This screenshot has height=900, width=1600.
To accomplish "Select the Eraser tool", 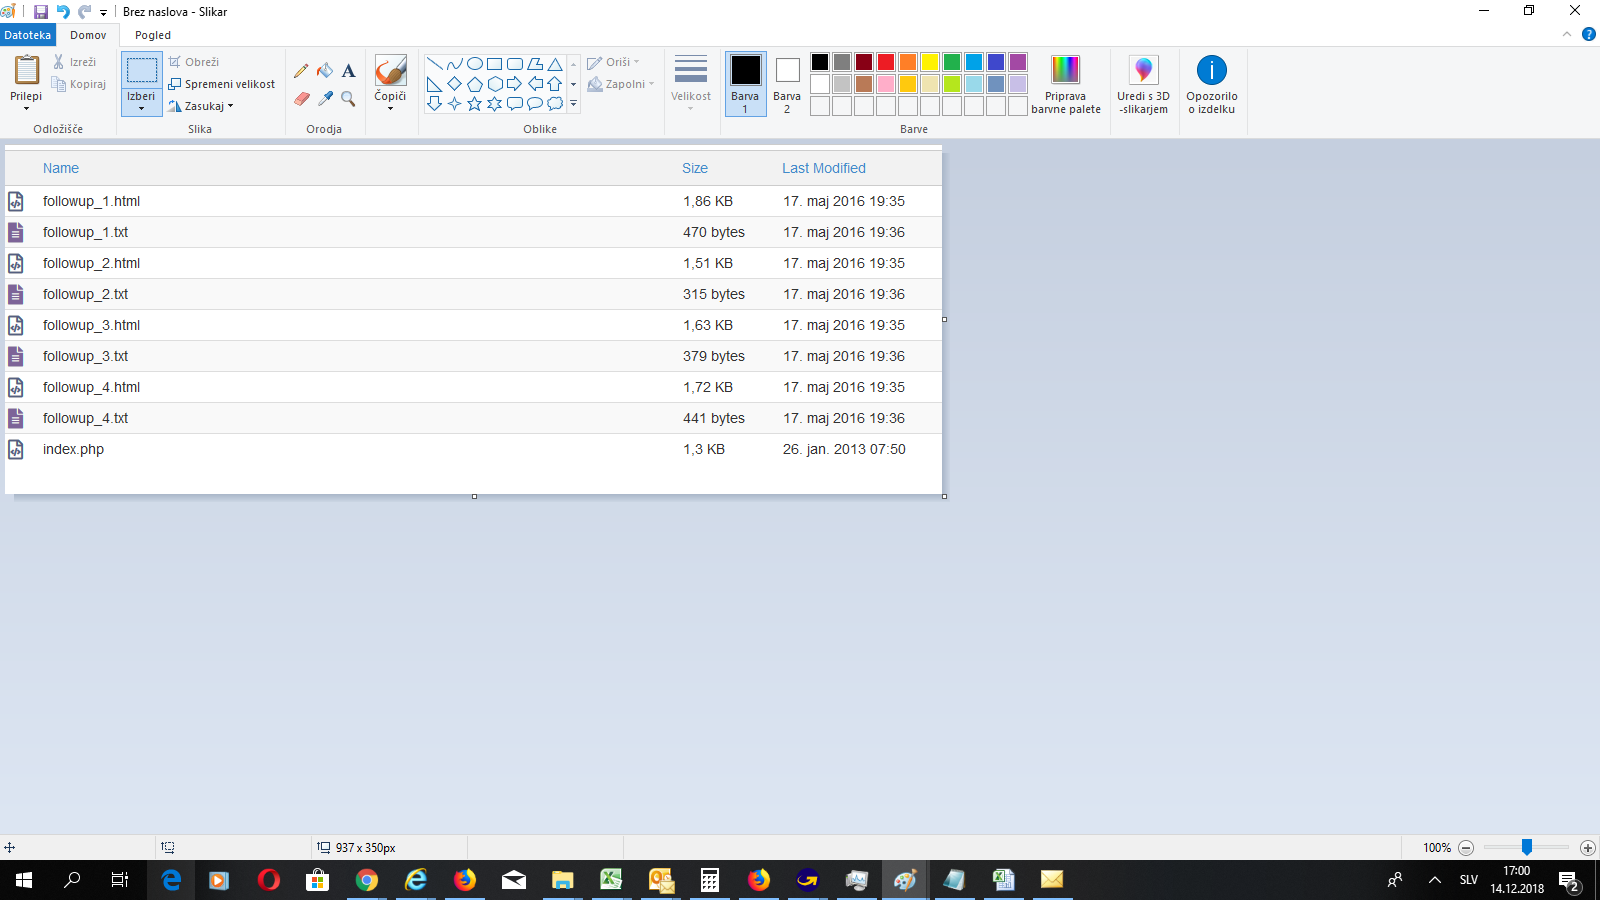I will (x=301, y=98).
